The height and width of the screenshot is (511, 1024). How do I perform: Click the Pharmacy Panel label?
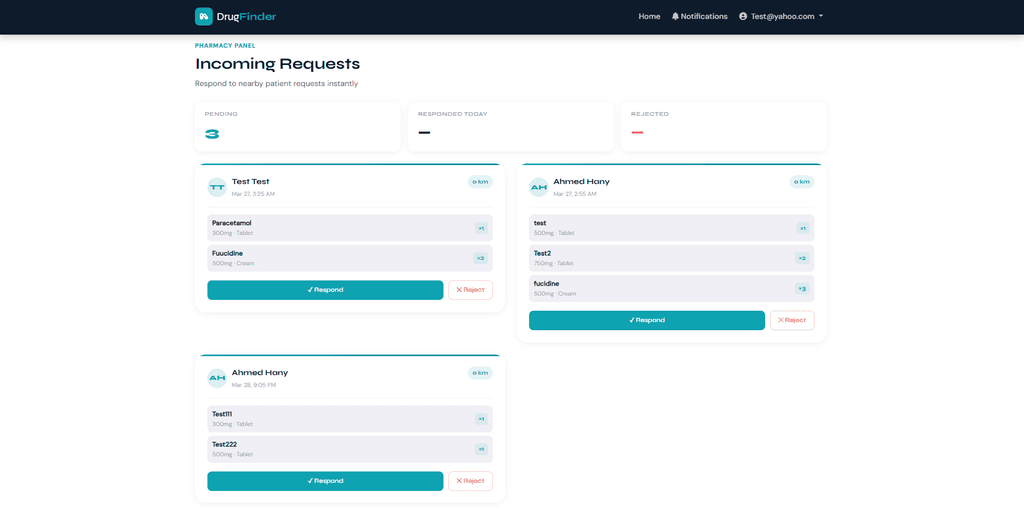(225, 46)
